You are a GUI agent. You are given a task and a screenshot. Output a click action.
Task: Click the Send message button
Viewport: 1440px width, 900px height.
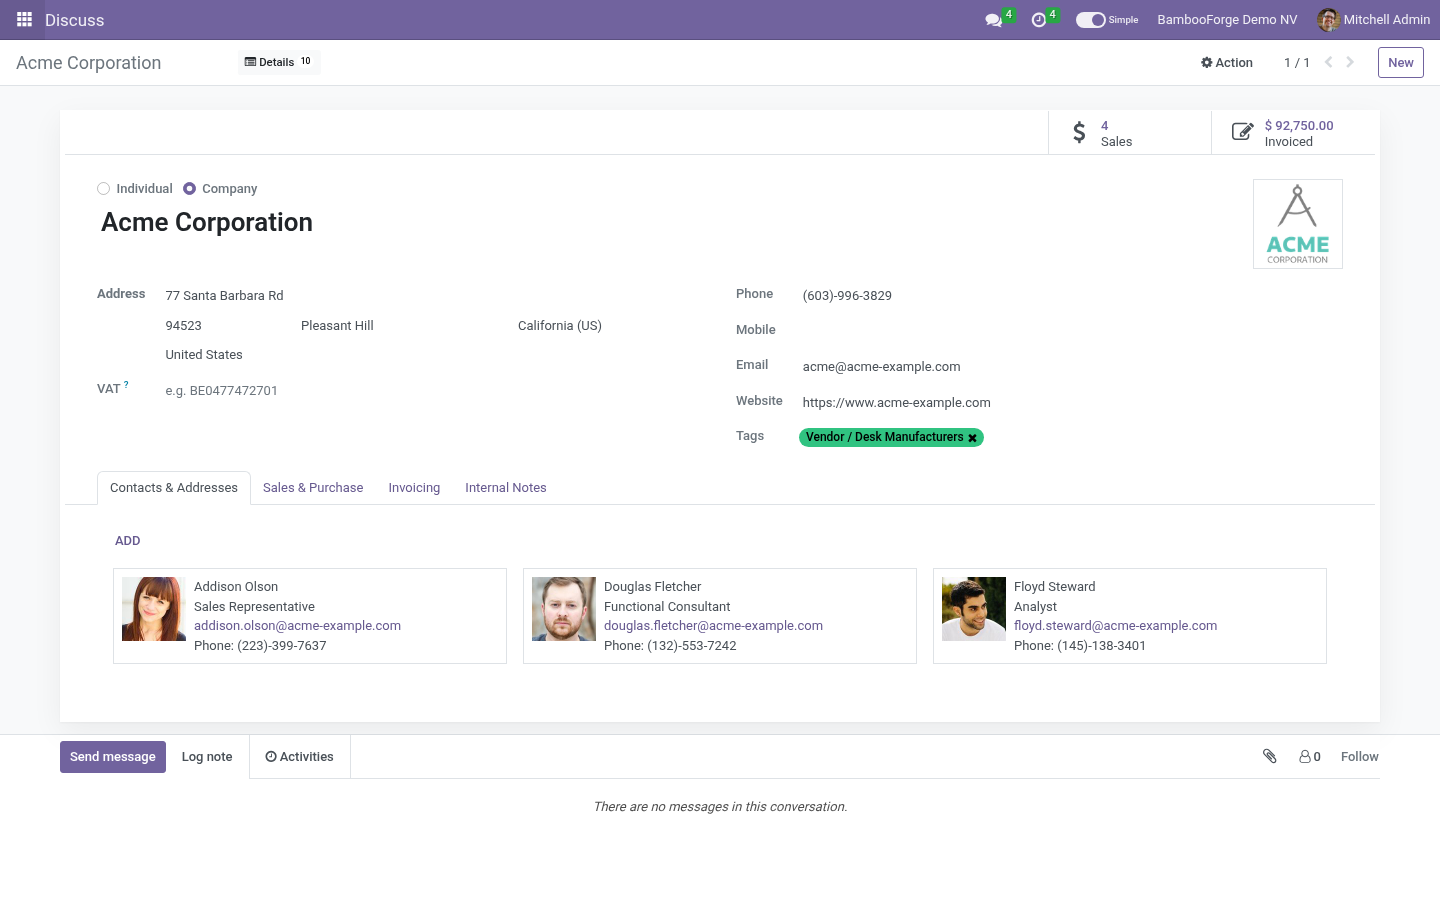(113, 757)
